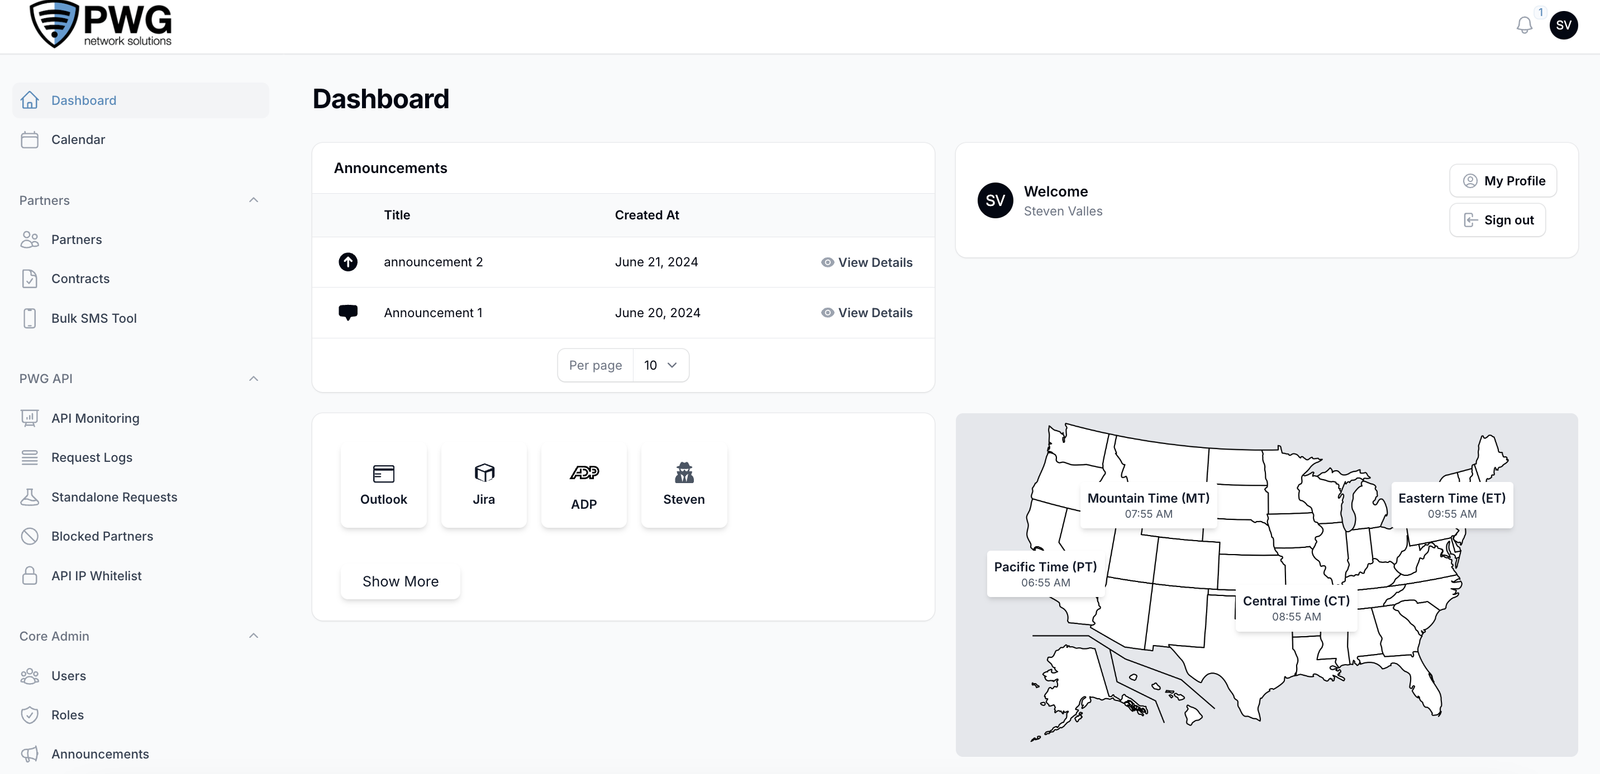1600x774 pixels.
Task: Open Contracts from the sidebar
Action: pyautogui.click(x=141, y=279)
